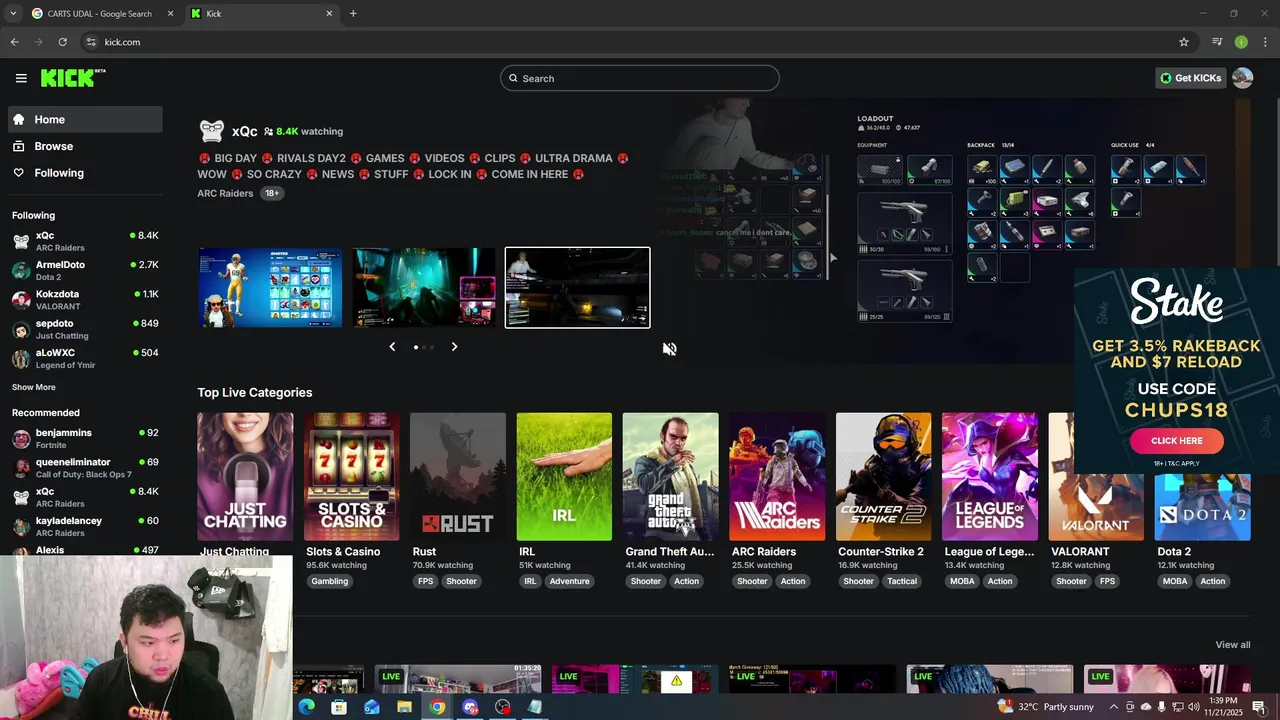Viewport: 1280px width, 720px height.
Task: Open the ARC Raiders category card
Action: (x=777, y=477)
